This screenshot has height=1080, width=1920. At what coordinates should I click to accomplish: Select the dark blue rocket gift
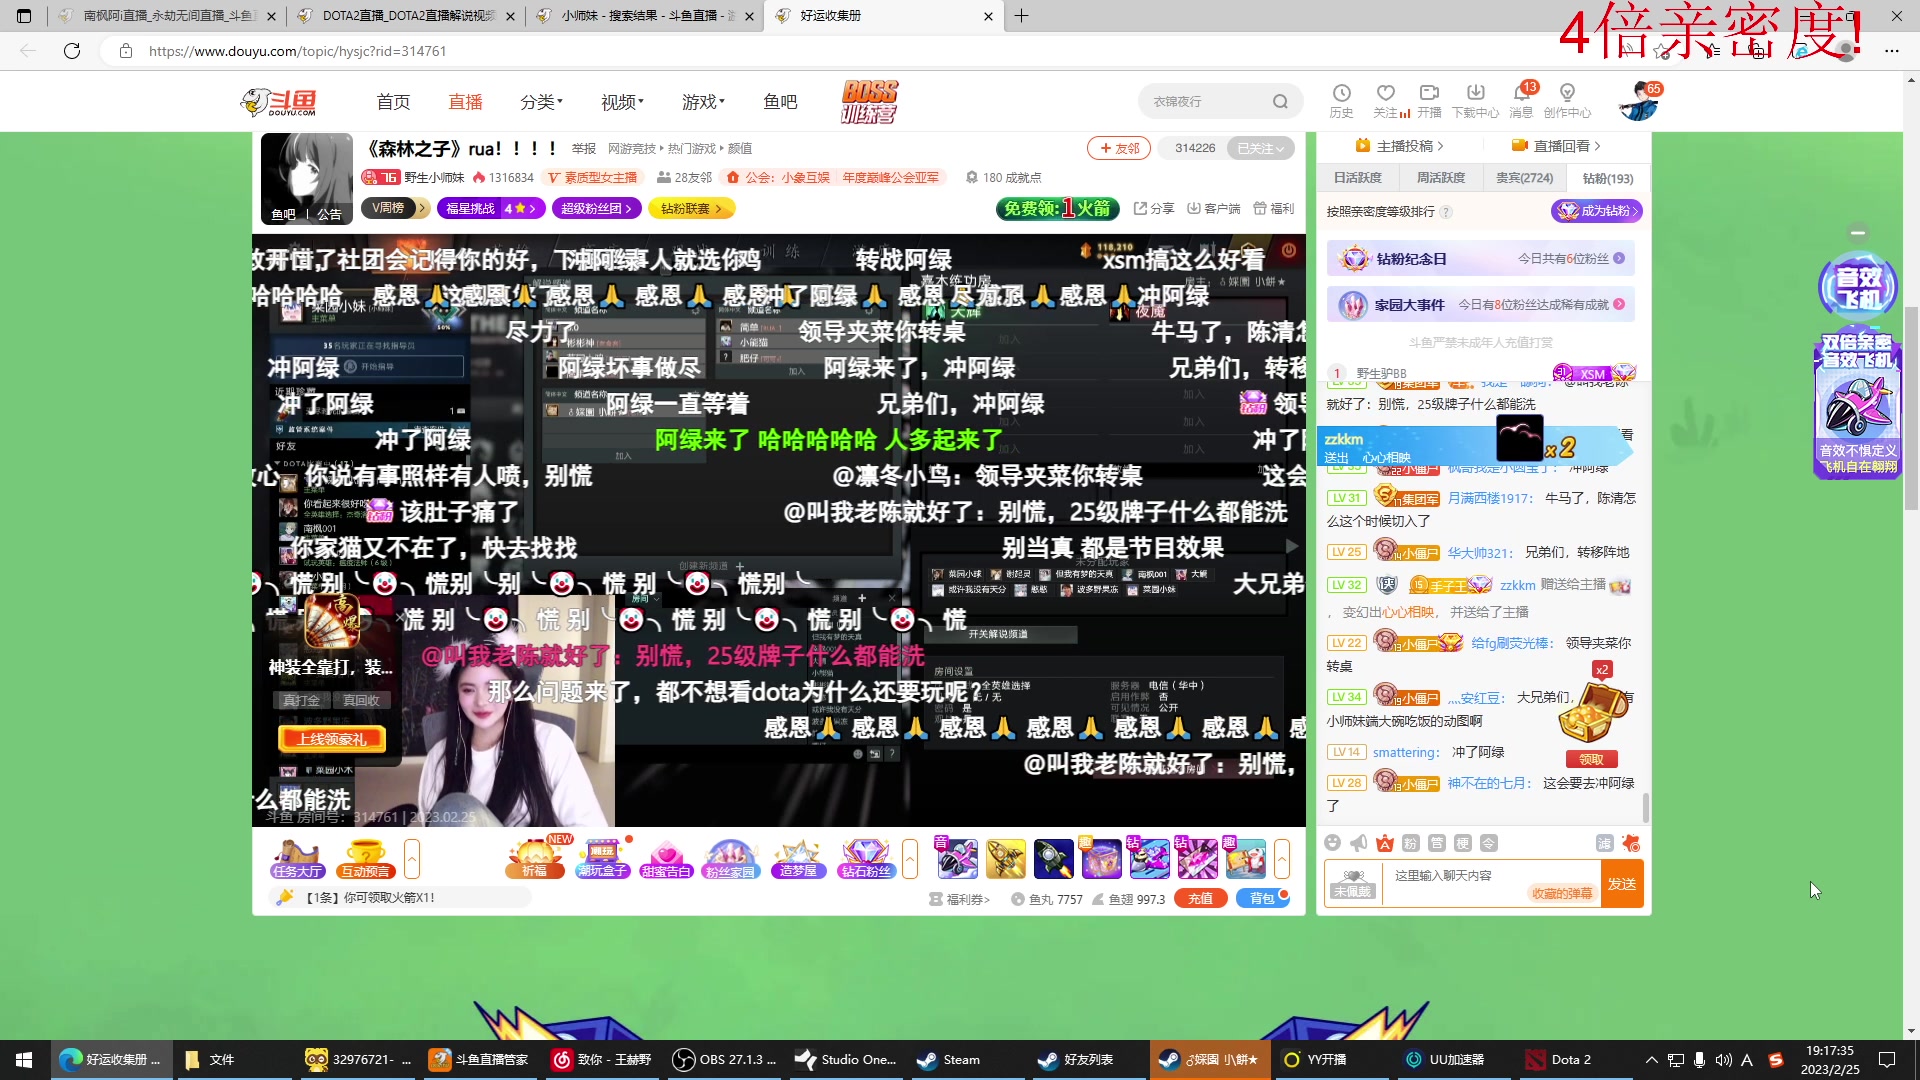click(1053, 858)
